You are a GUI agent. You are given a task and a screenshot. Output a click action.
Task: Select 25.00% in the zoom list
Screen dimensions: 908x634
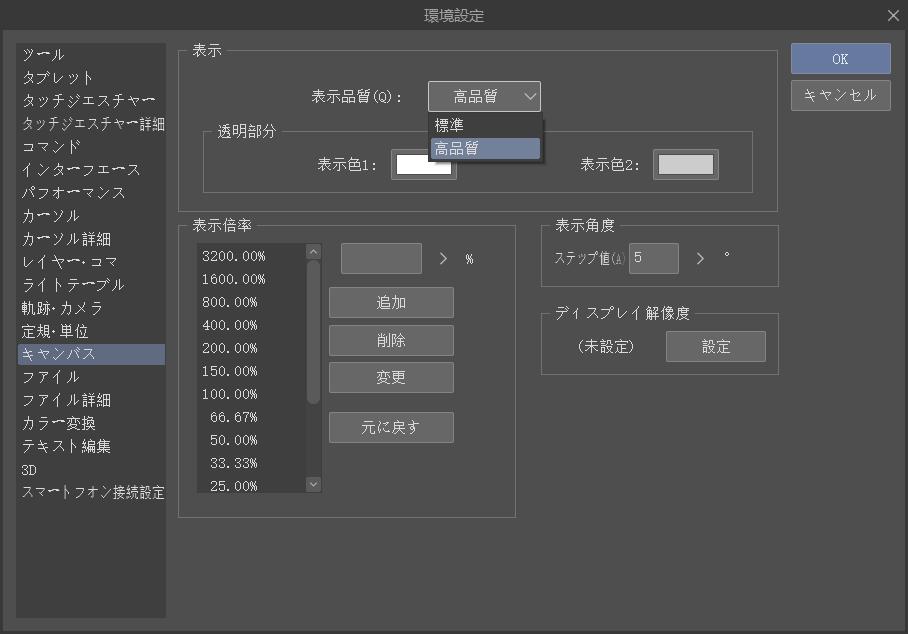click(251, 485)
